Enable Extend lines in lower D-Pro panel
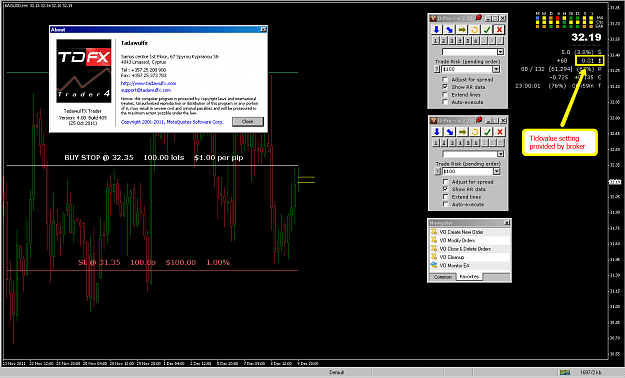Image resolution: width=625 pixels, height=378 pixels. click(x=446, y=197)
